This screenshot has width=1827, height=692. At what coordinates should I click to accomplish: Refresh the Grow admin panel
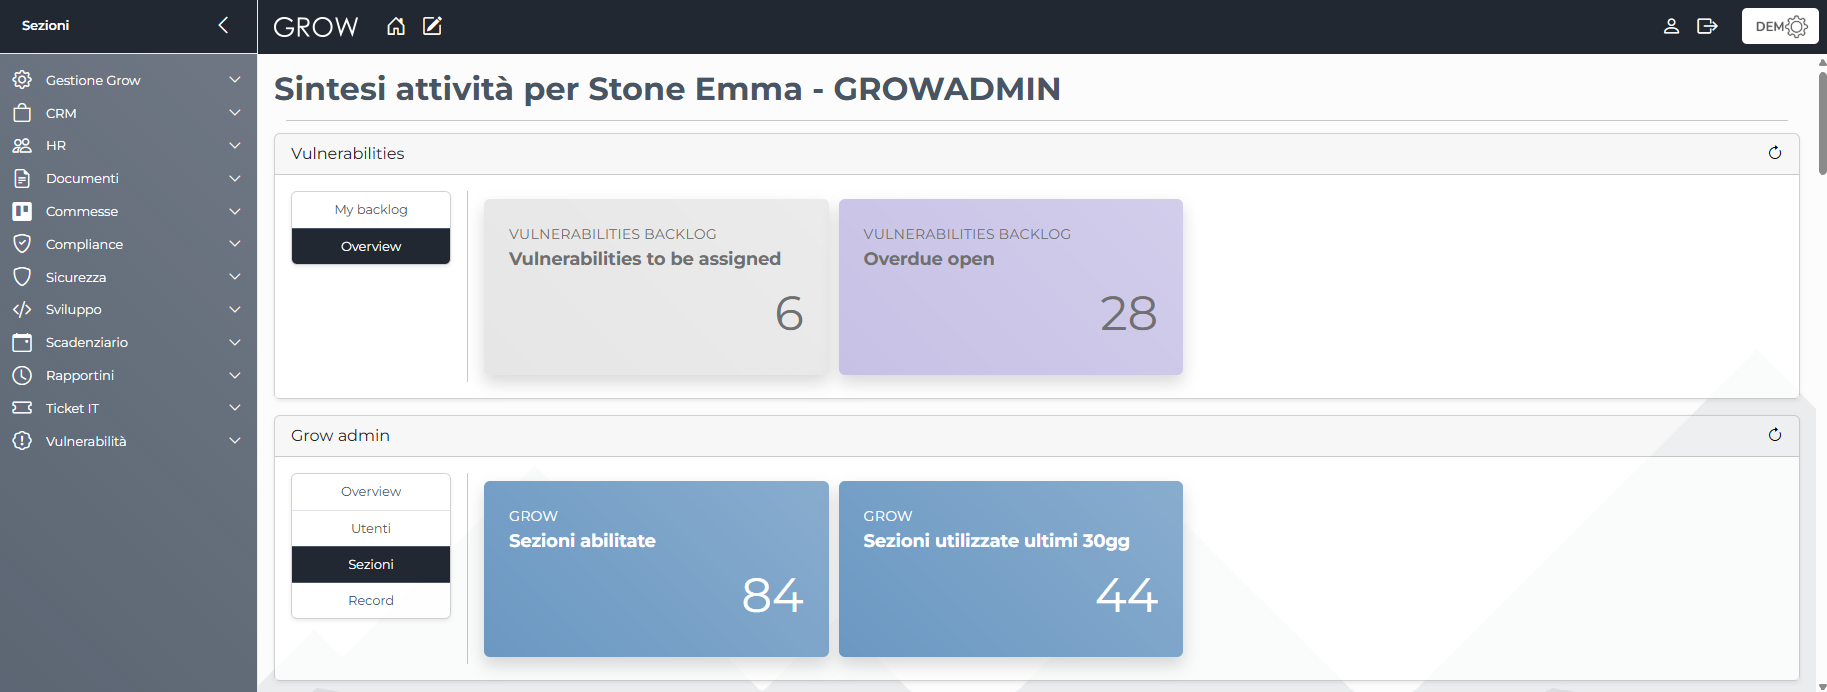1775,435
